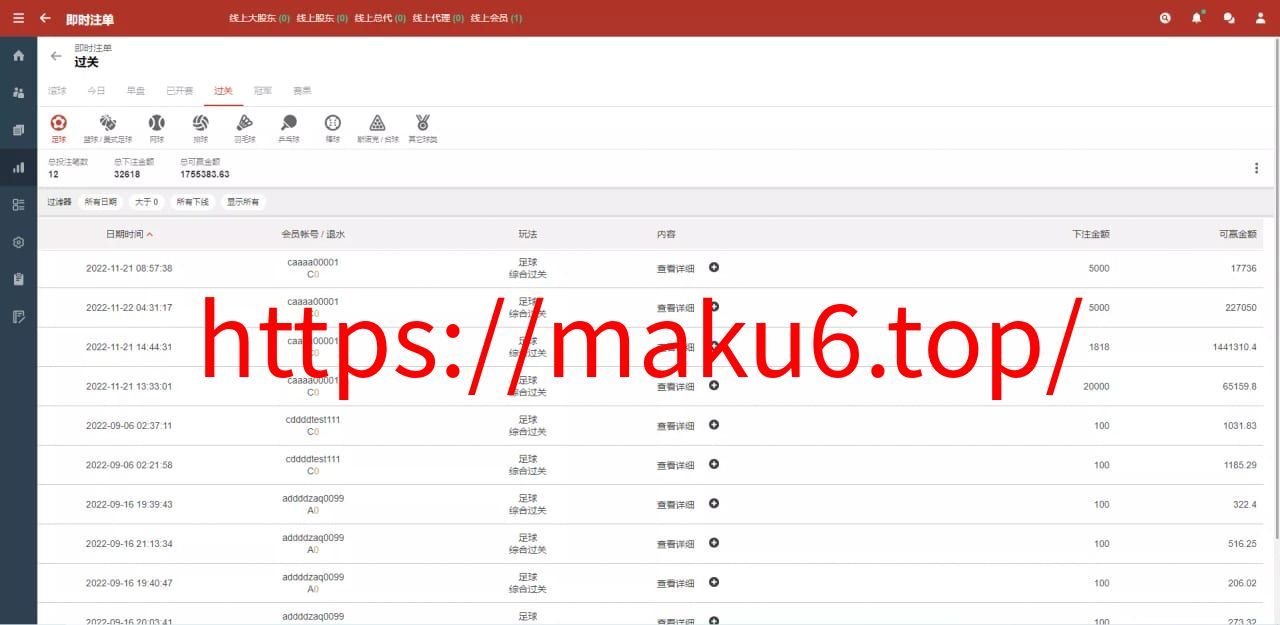
Task: Open 查看详细 for 2022-11-21 08:57:38 bet
Action: (675, 268)
